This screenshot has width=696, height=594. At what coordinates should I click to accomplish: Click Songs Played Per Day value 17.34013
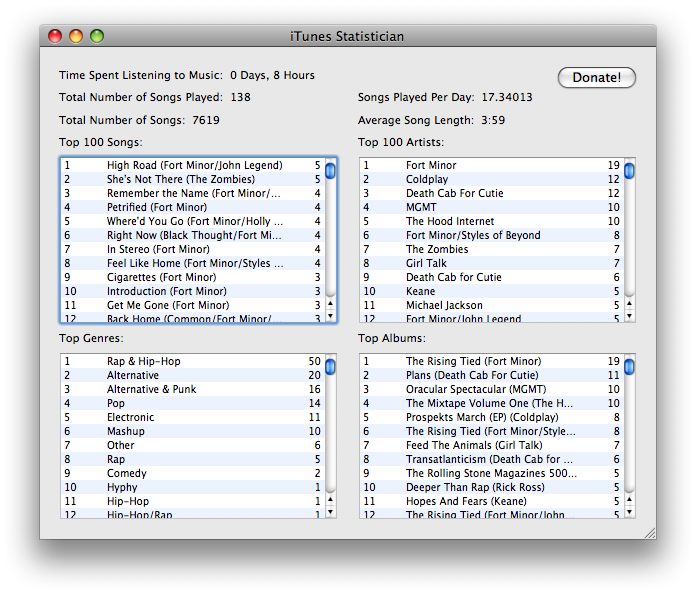[x=507, y=97]
